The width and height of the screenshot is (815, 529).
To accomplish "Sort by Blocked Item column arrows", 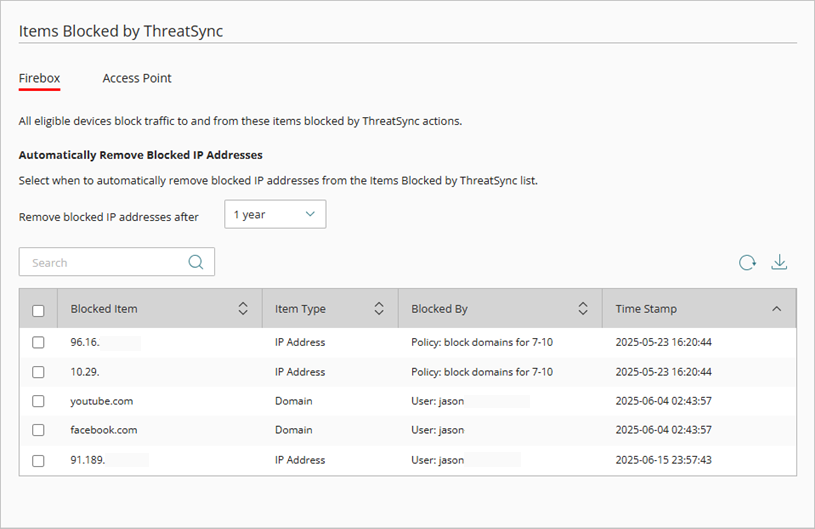I will tap(243, 309).
